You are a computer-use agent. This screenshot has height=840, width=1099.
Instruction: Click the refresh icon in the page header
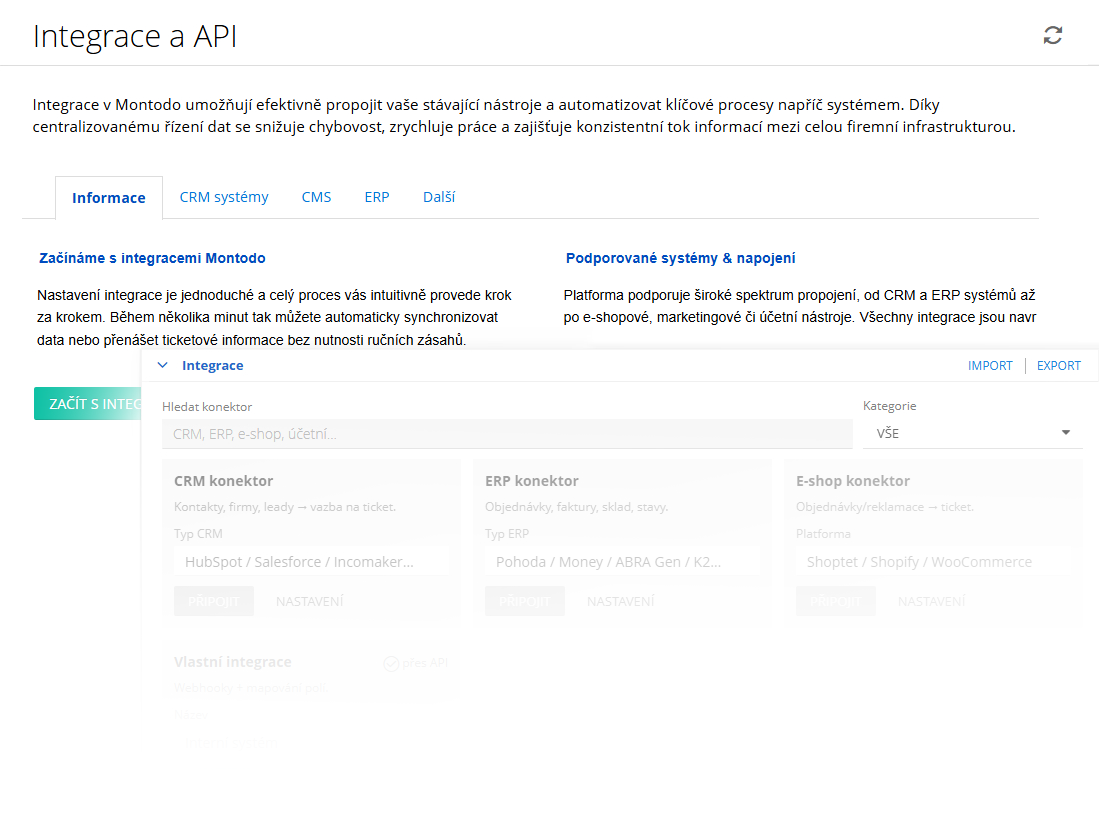pos(1052,36)
